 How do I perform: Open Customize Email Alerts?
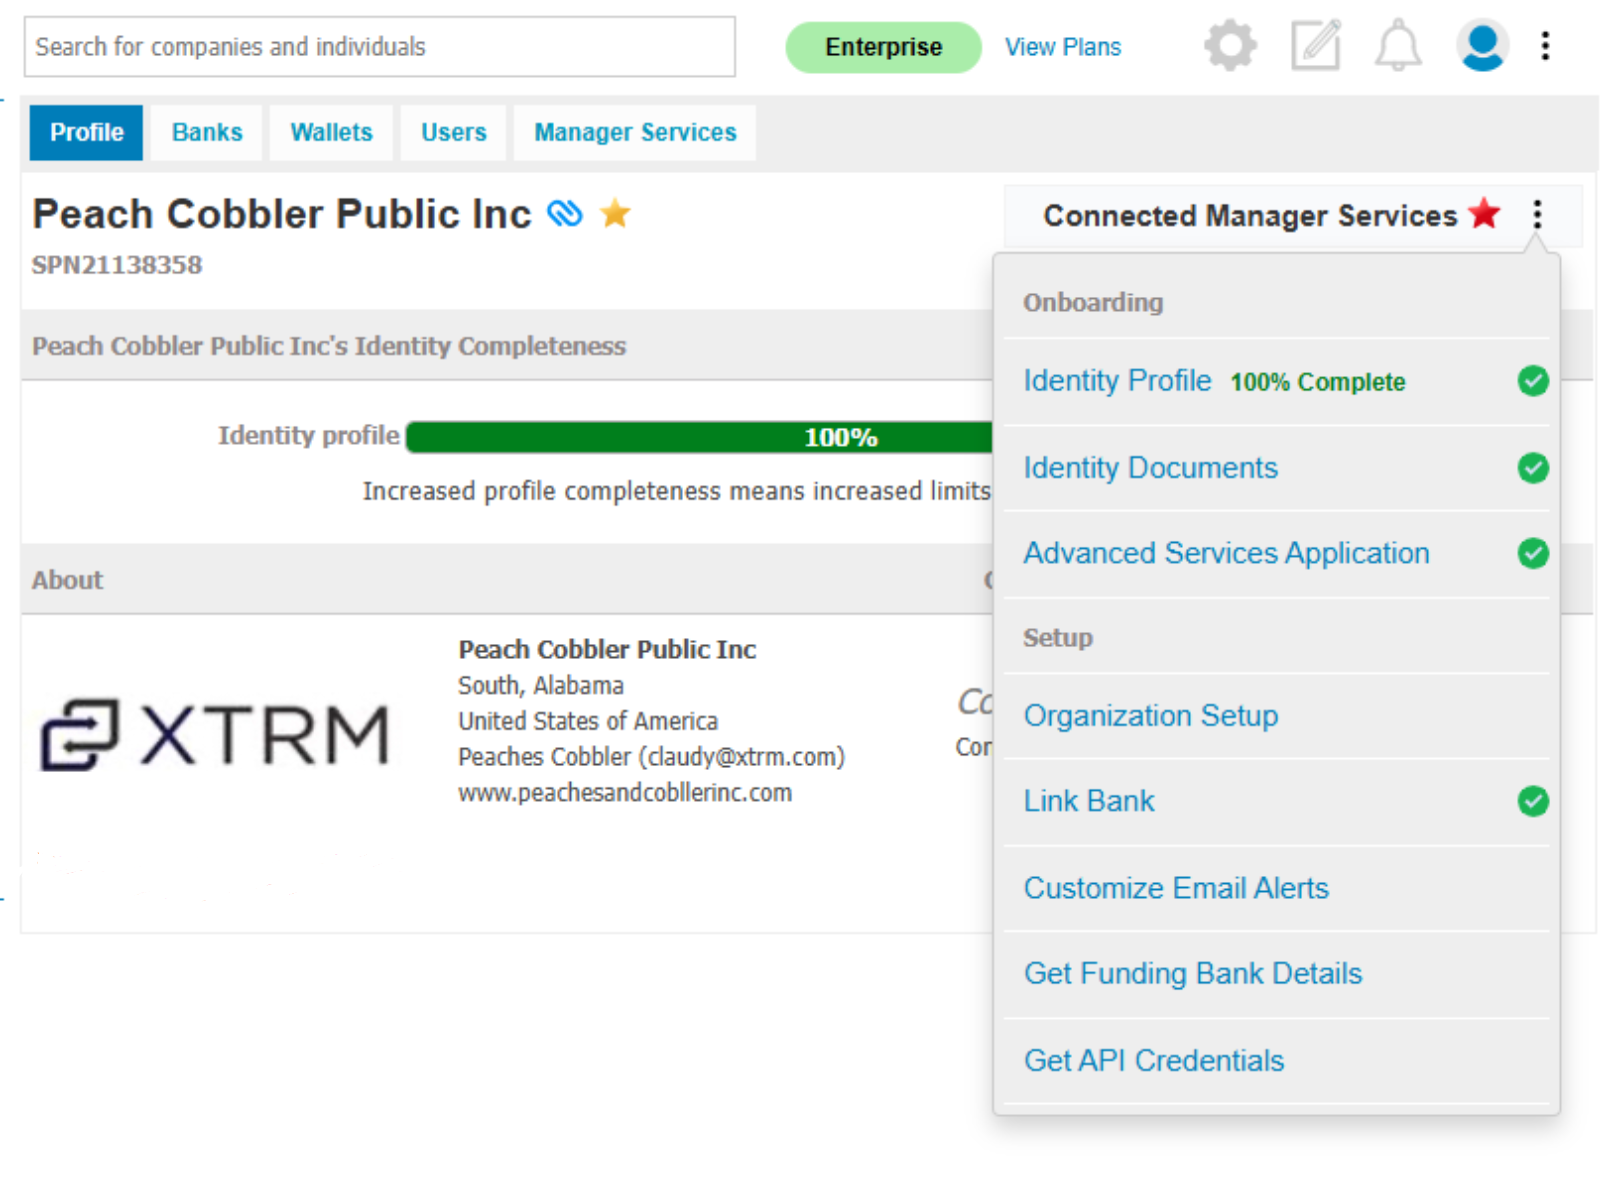[x=1176, y=888]
